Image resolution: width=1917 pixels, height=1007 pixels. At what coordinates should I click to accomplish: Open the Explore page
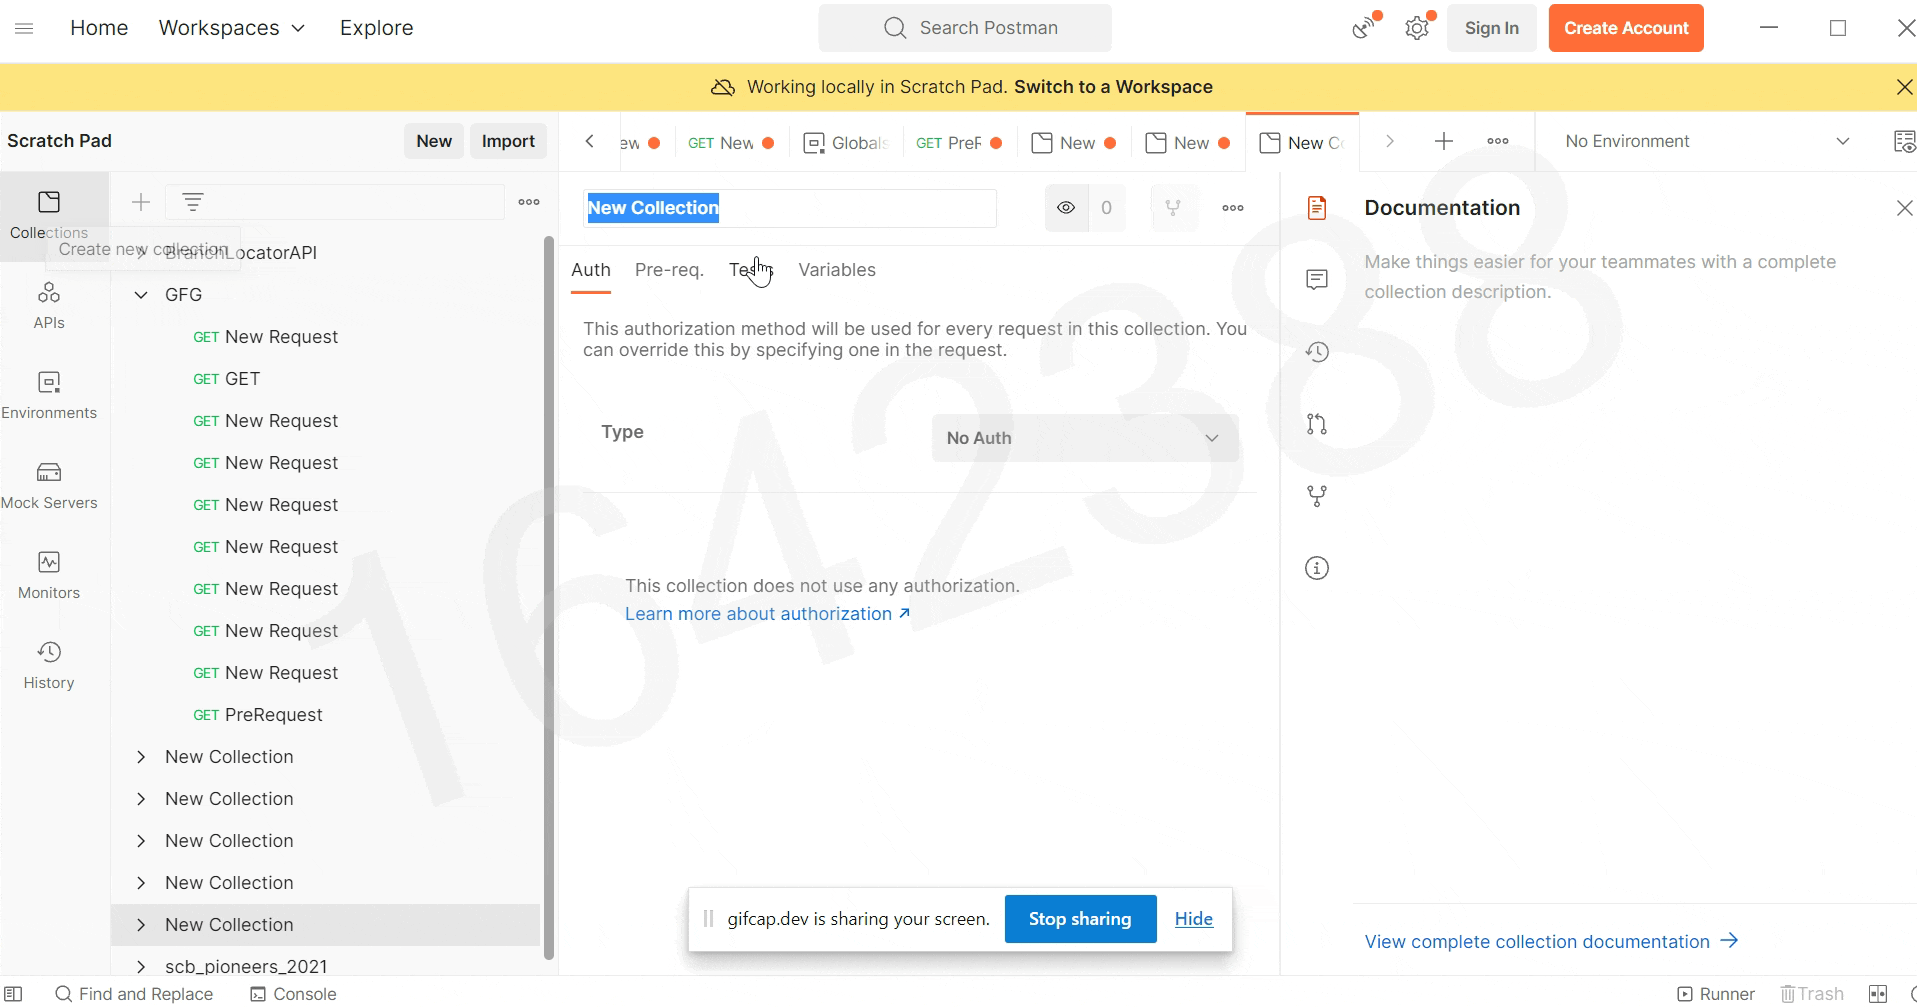tap(376, 28)
